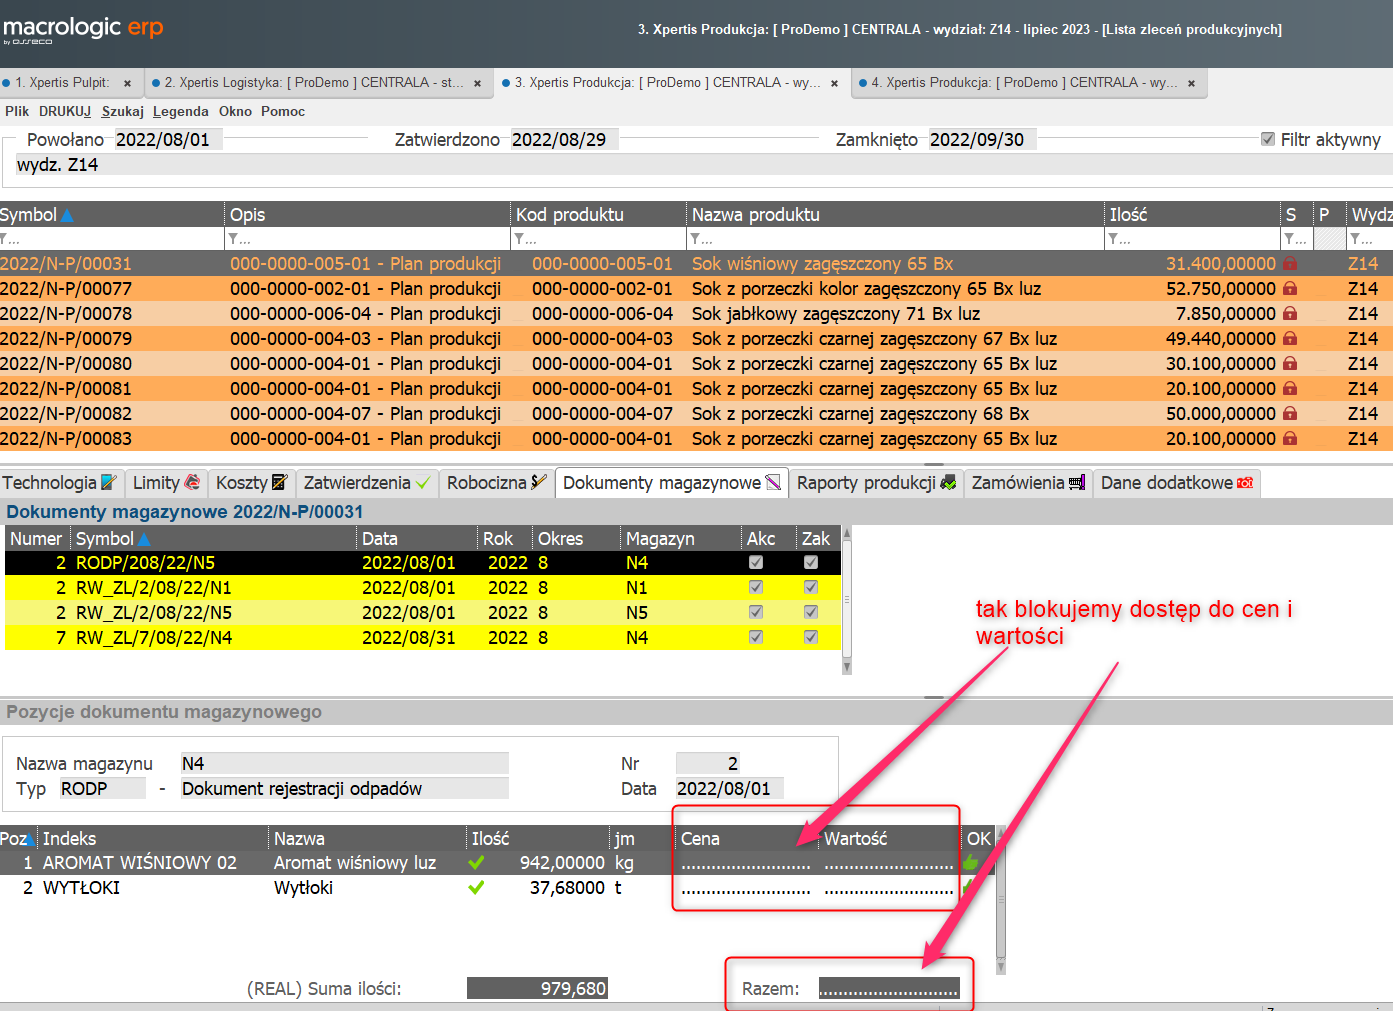Click the Zatwierdzenia green checkmark icon
The width and height of the screenshot is (1393, 1011).
[423, 483]
